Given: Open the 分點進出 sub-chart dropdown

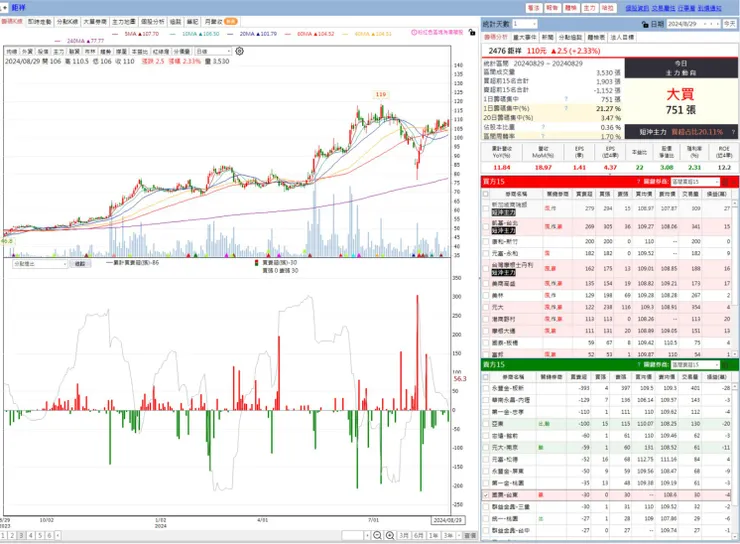Looking at the screenshot, I should (x=40, y=264).
